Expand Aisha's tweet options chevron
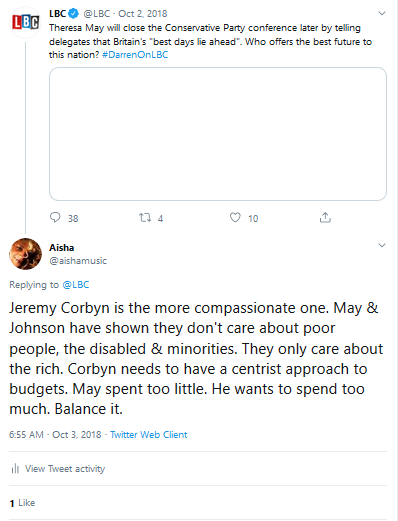Screen dimensions: 398x521 click(x=382, y=246)
